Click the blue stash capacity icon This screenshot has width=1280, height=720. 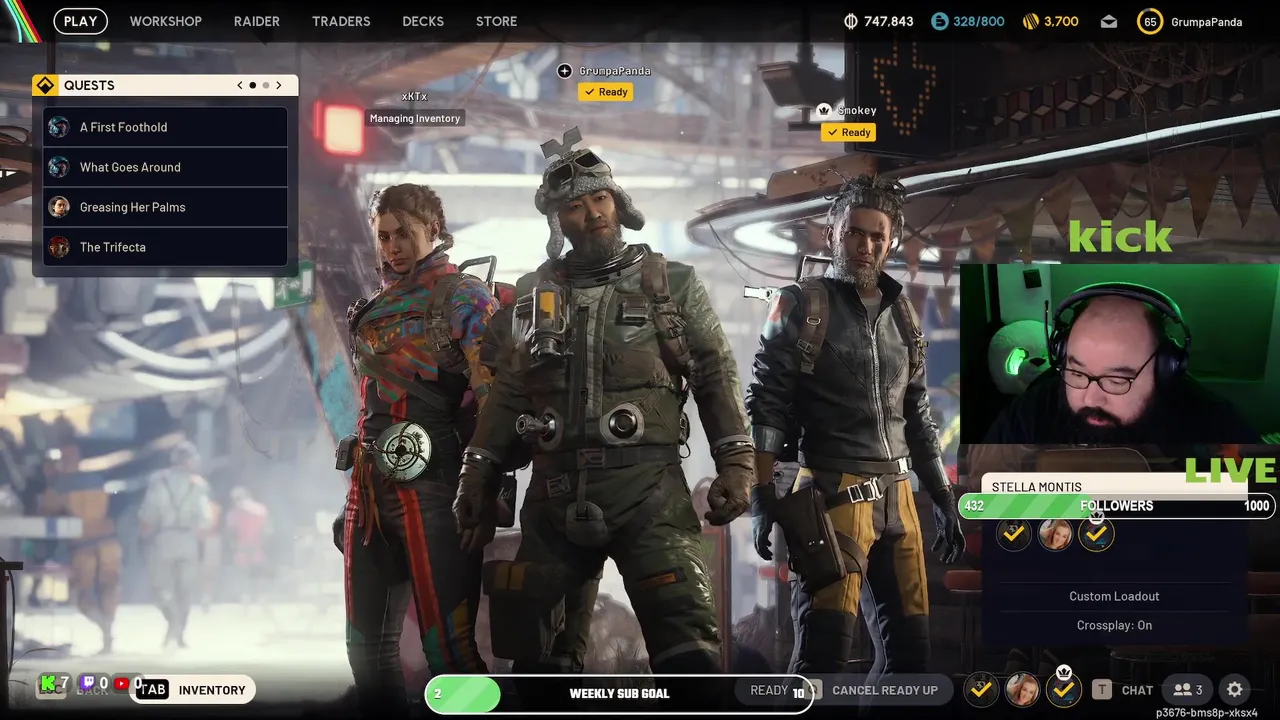coord(939,21)
